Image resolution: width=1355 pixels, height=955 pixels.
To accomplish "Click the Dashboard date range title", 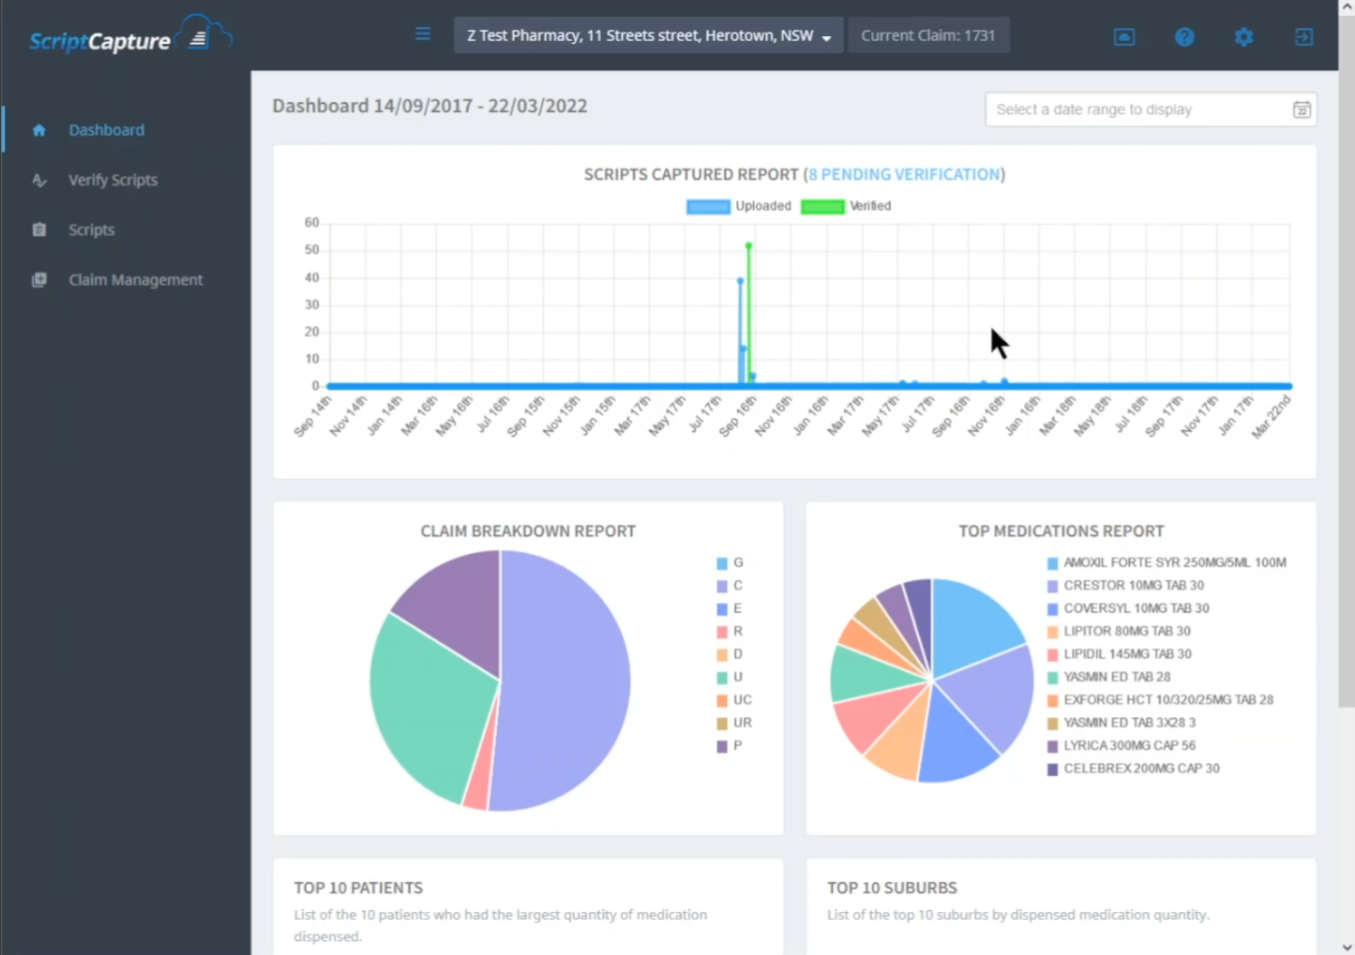I will (x=430, y=106).
